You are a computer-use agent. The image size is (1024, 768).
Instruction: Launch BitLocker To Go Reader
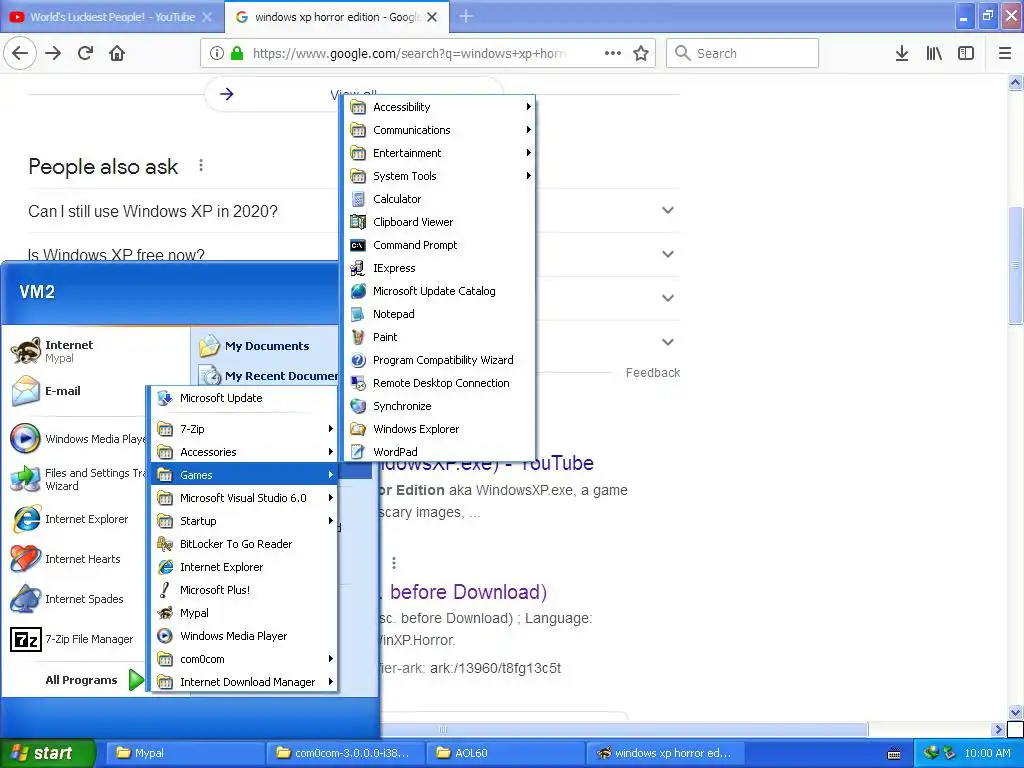pos(244,544)
